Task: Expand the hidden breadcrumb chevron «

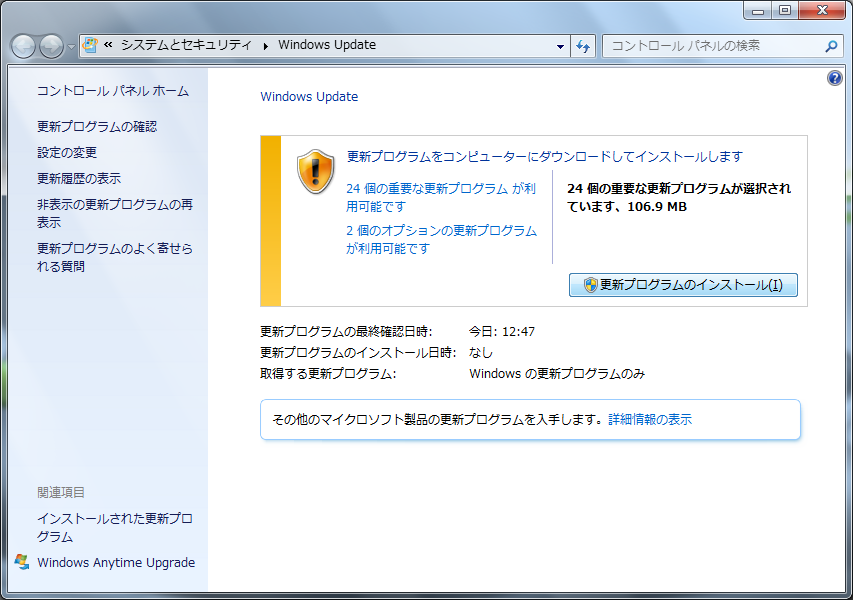Action: 108,45
